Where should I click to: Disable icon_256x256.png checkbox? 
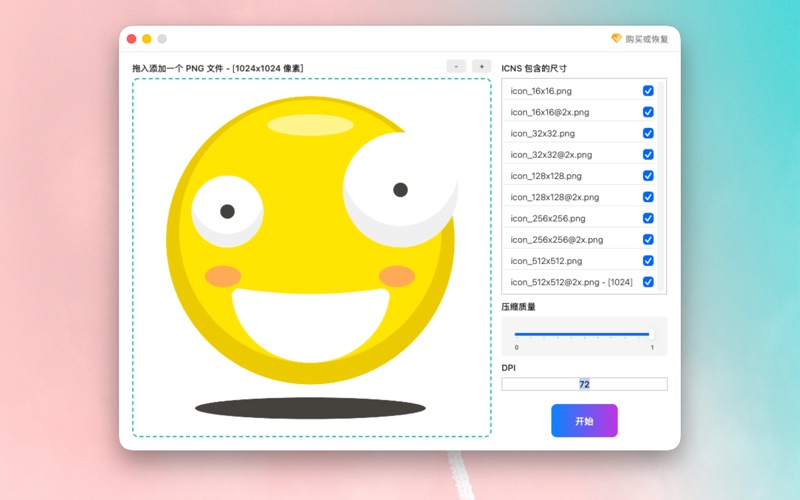648,218
